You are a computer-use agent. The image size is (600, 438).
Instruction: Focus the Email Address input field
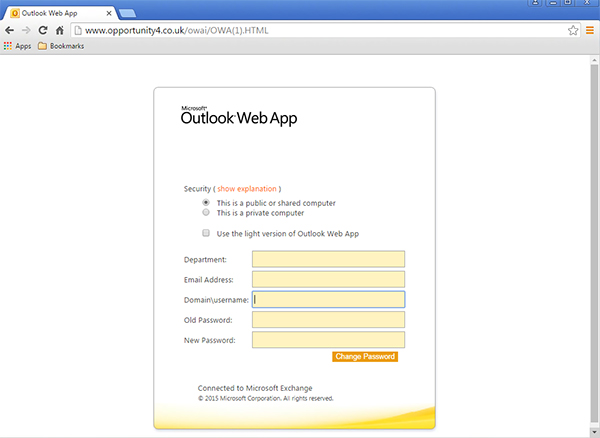tap(328, 279)
